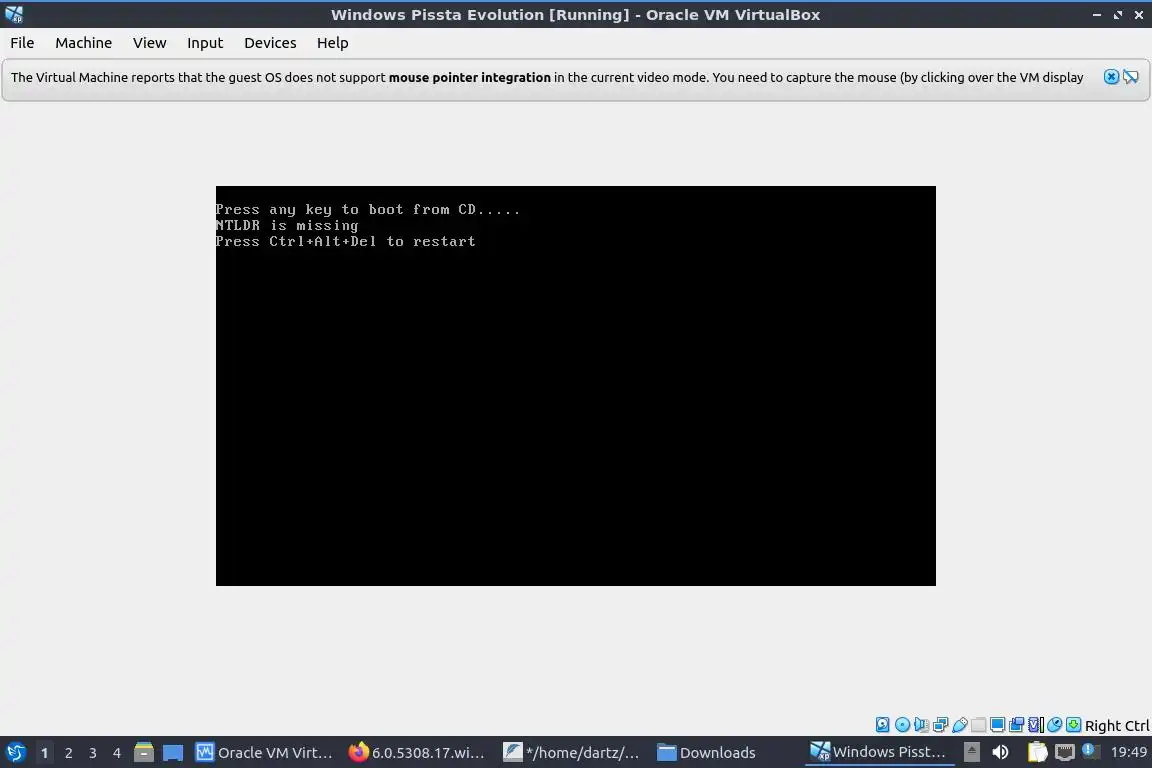Open the Devices menu
The image size is (1152, 768).
[270, 43]
